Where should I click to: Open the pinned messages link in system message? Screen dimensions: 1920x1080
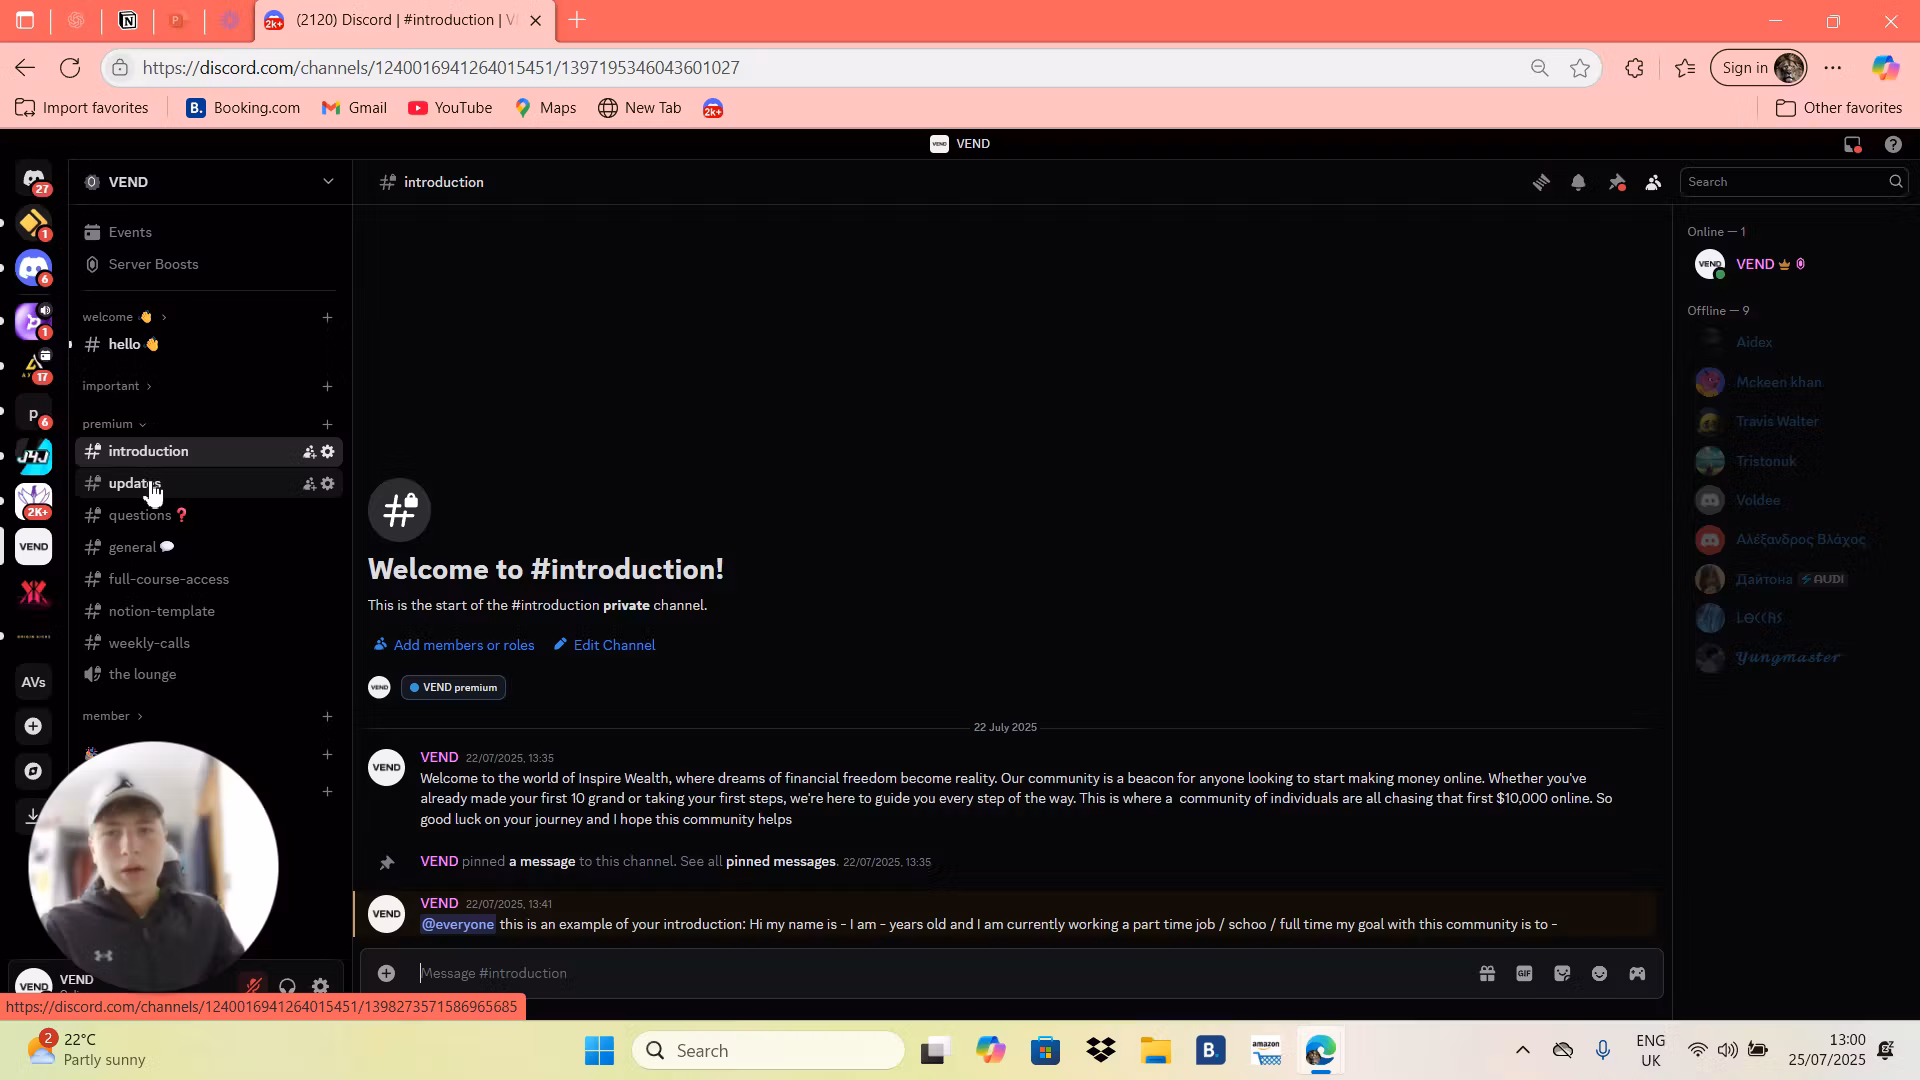(781, 862)
